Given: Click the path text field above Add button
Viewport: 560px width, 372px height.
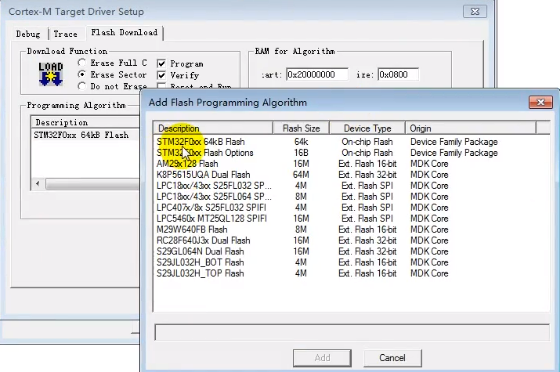Looking at the screenshot, I should click(352, 332).
